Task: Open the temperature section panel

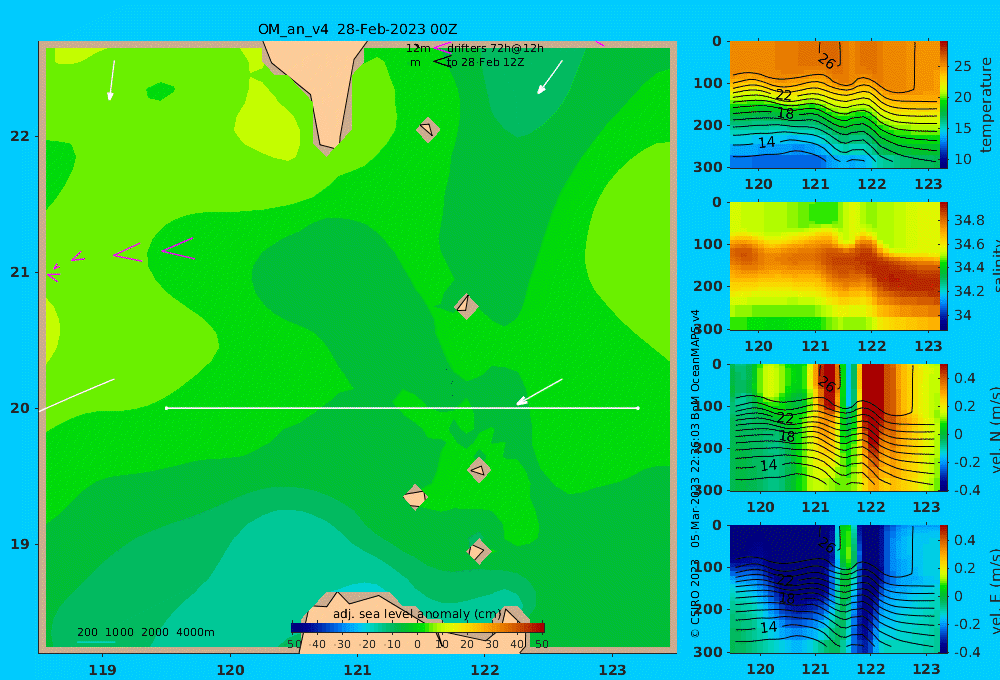Action: pos(834,105)
